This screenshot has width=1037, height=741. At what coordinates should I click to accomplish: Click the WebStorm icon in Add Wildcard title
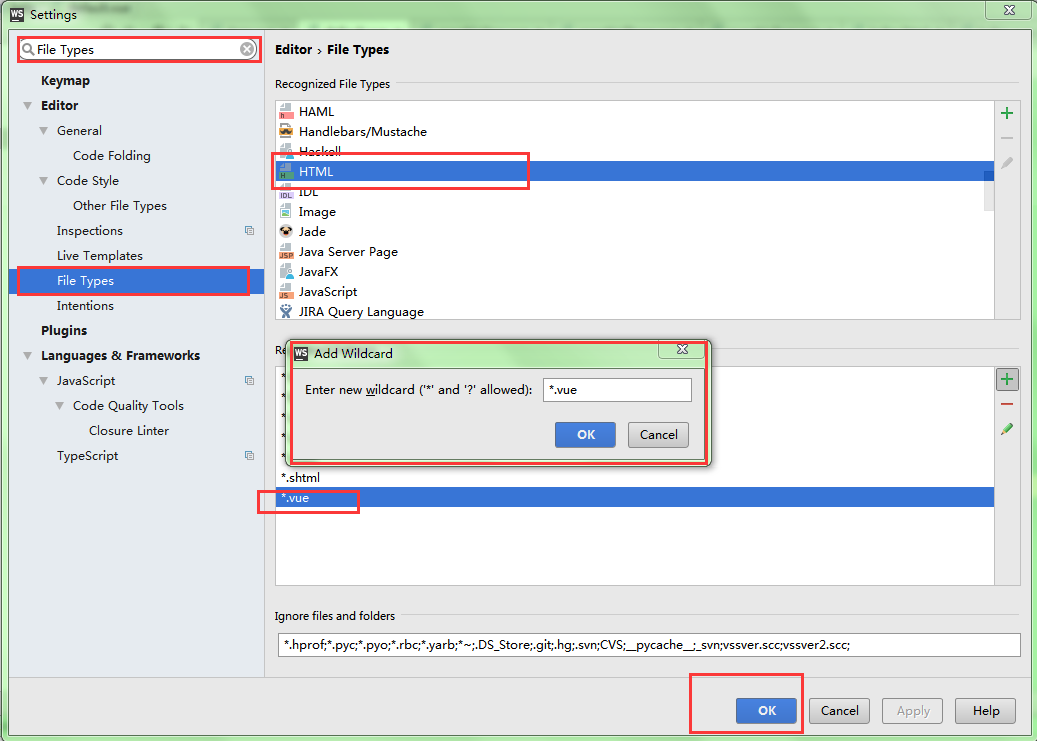[x=301, y=353]
